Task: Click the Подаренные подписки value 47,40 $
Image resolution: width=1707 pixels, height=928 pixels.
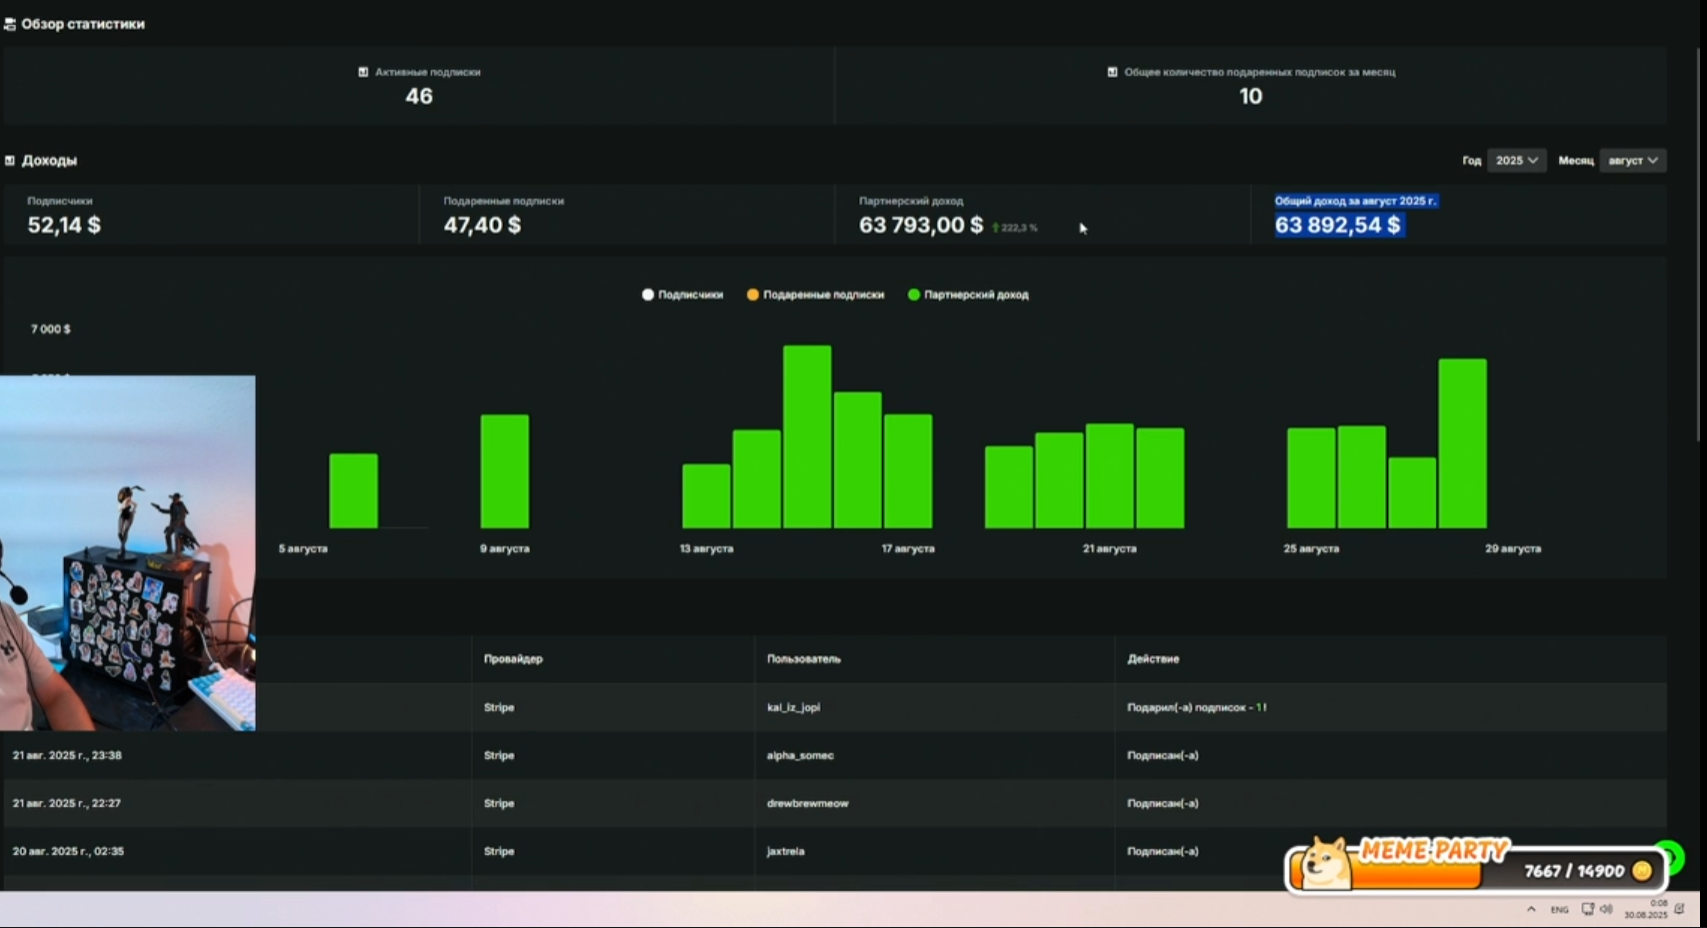Action: (482, 225)
